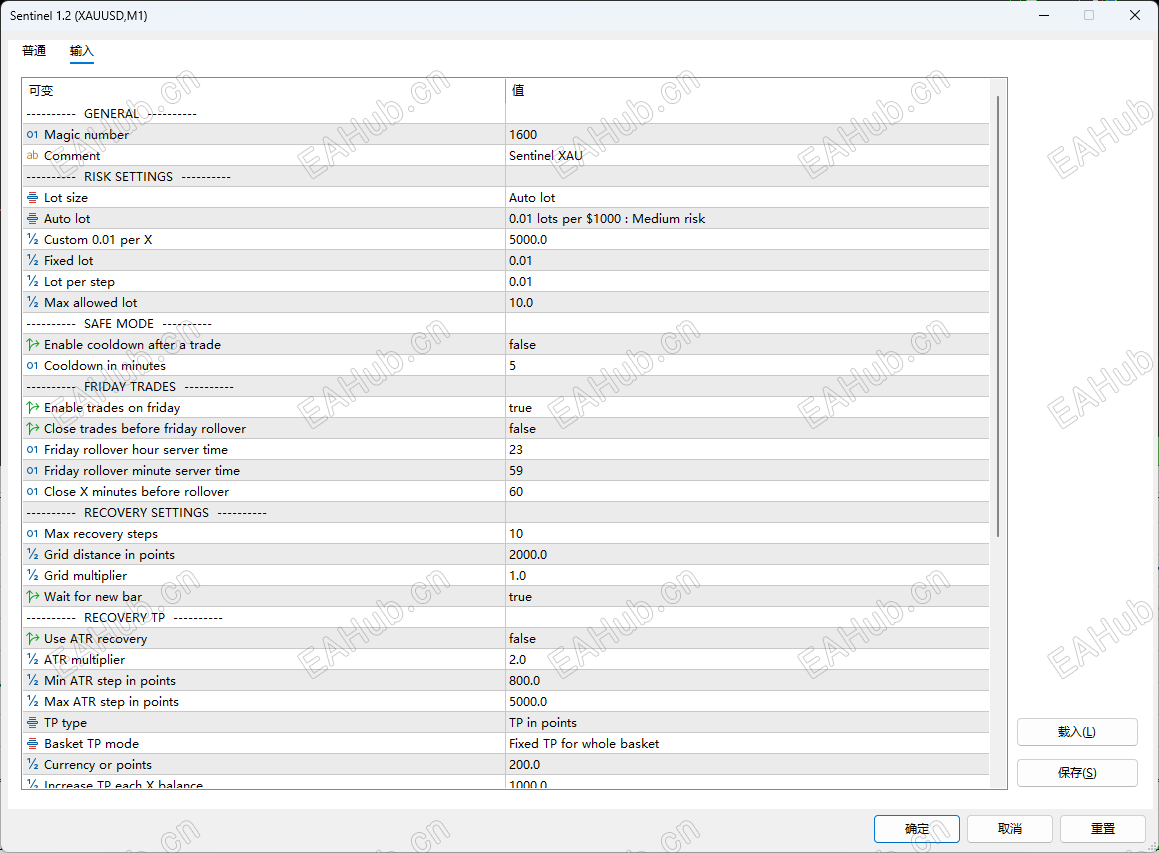
Task: Click the 重置 button
Action: [x=1103, y=829]
